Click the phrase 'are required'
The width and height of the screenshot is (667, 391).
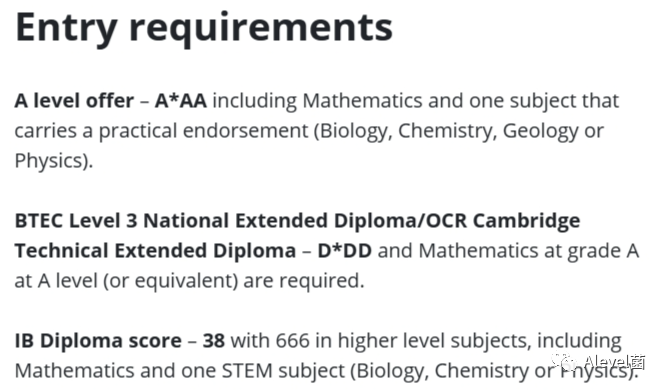[x=304, y=281]
